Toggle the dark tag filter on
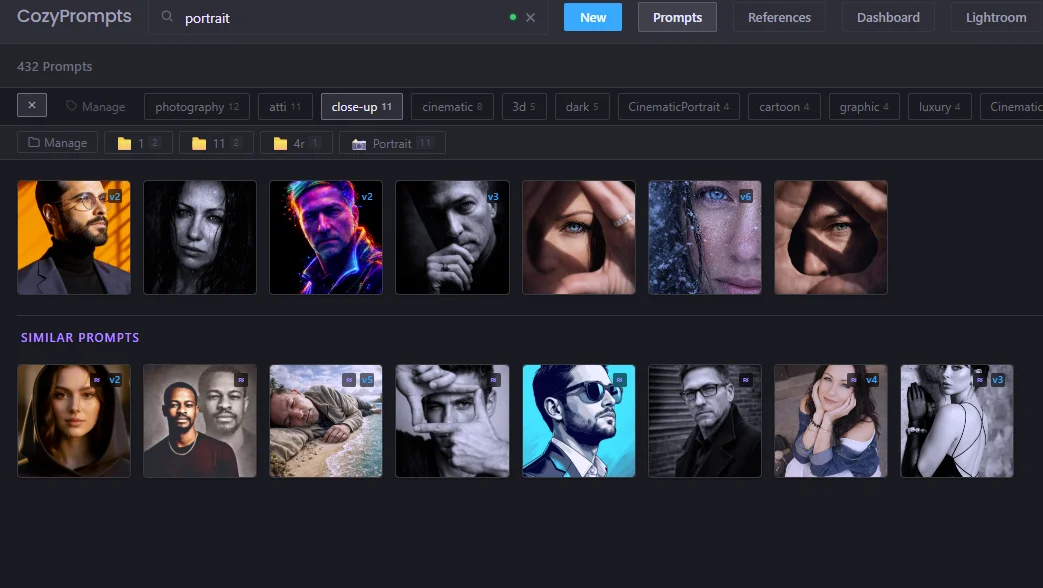The image size is (1043, 588). pyautogui.click(x=581, y=106)
